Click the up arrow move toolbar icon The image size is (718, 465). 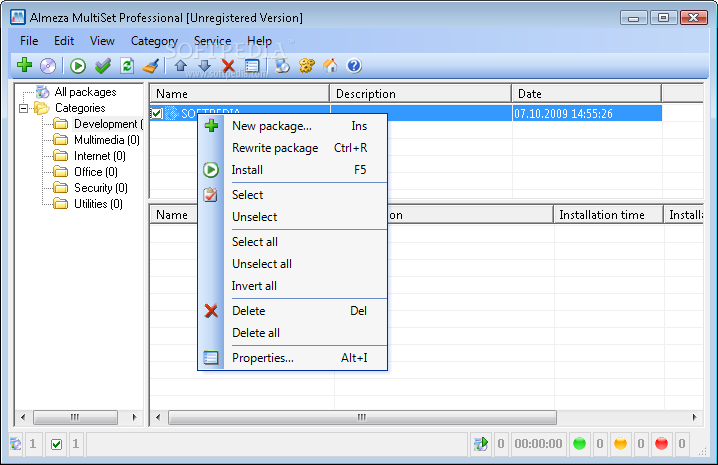tap(180, 66)
